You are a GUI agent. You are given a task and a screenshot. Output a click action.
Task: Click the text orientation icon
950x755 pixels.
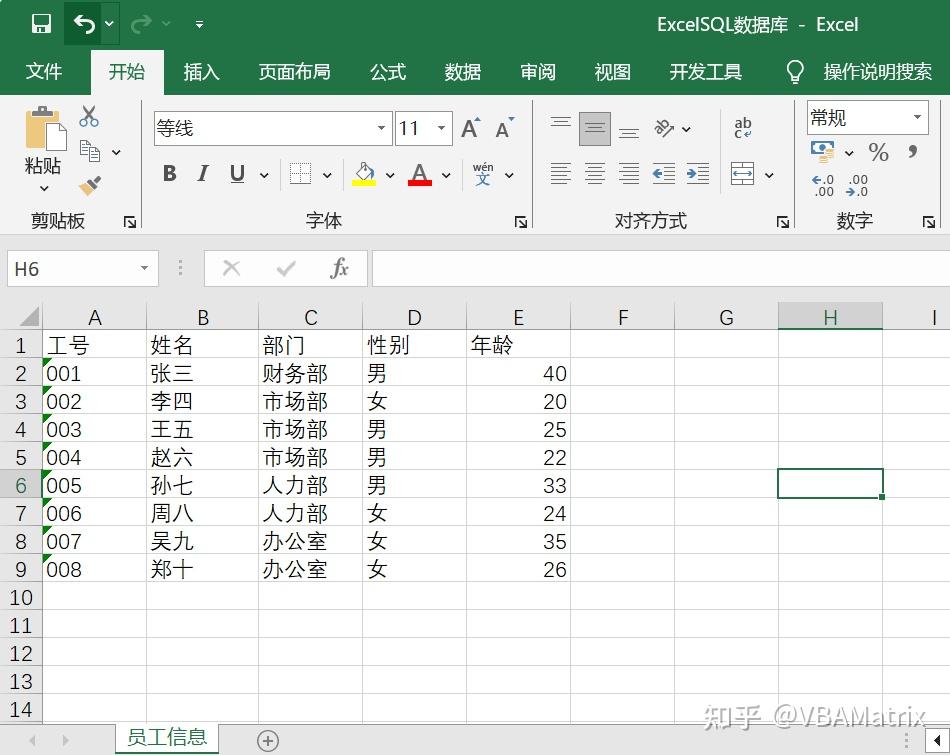(664, 128)
